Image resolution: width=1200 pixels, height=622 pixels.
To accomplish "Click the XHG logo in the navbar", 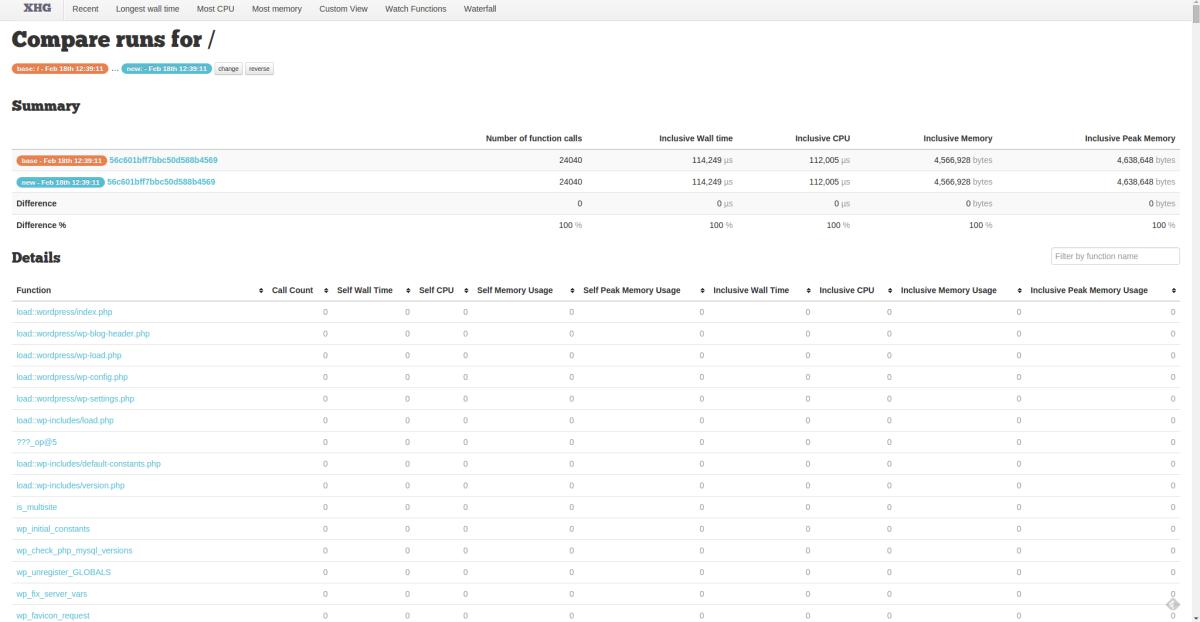I will 38,9.
